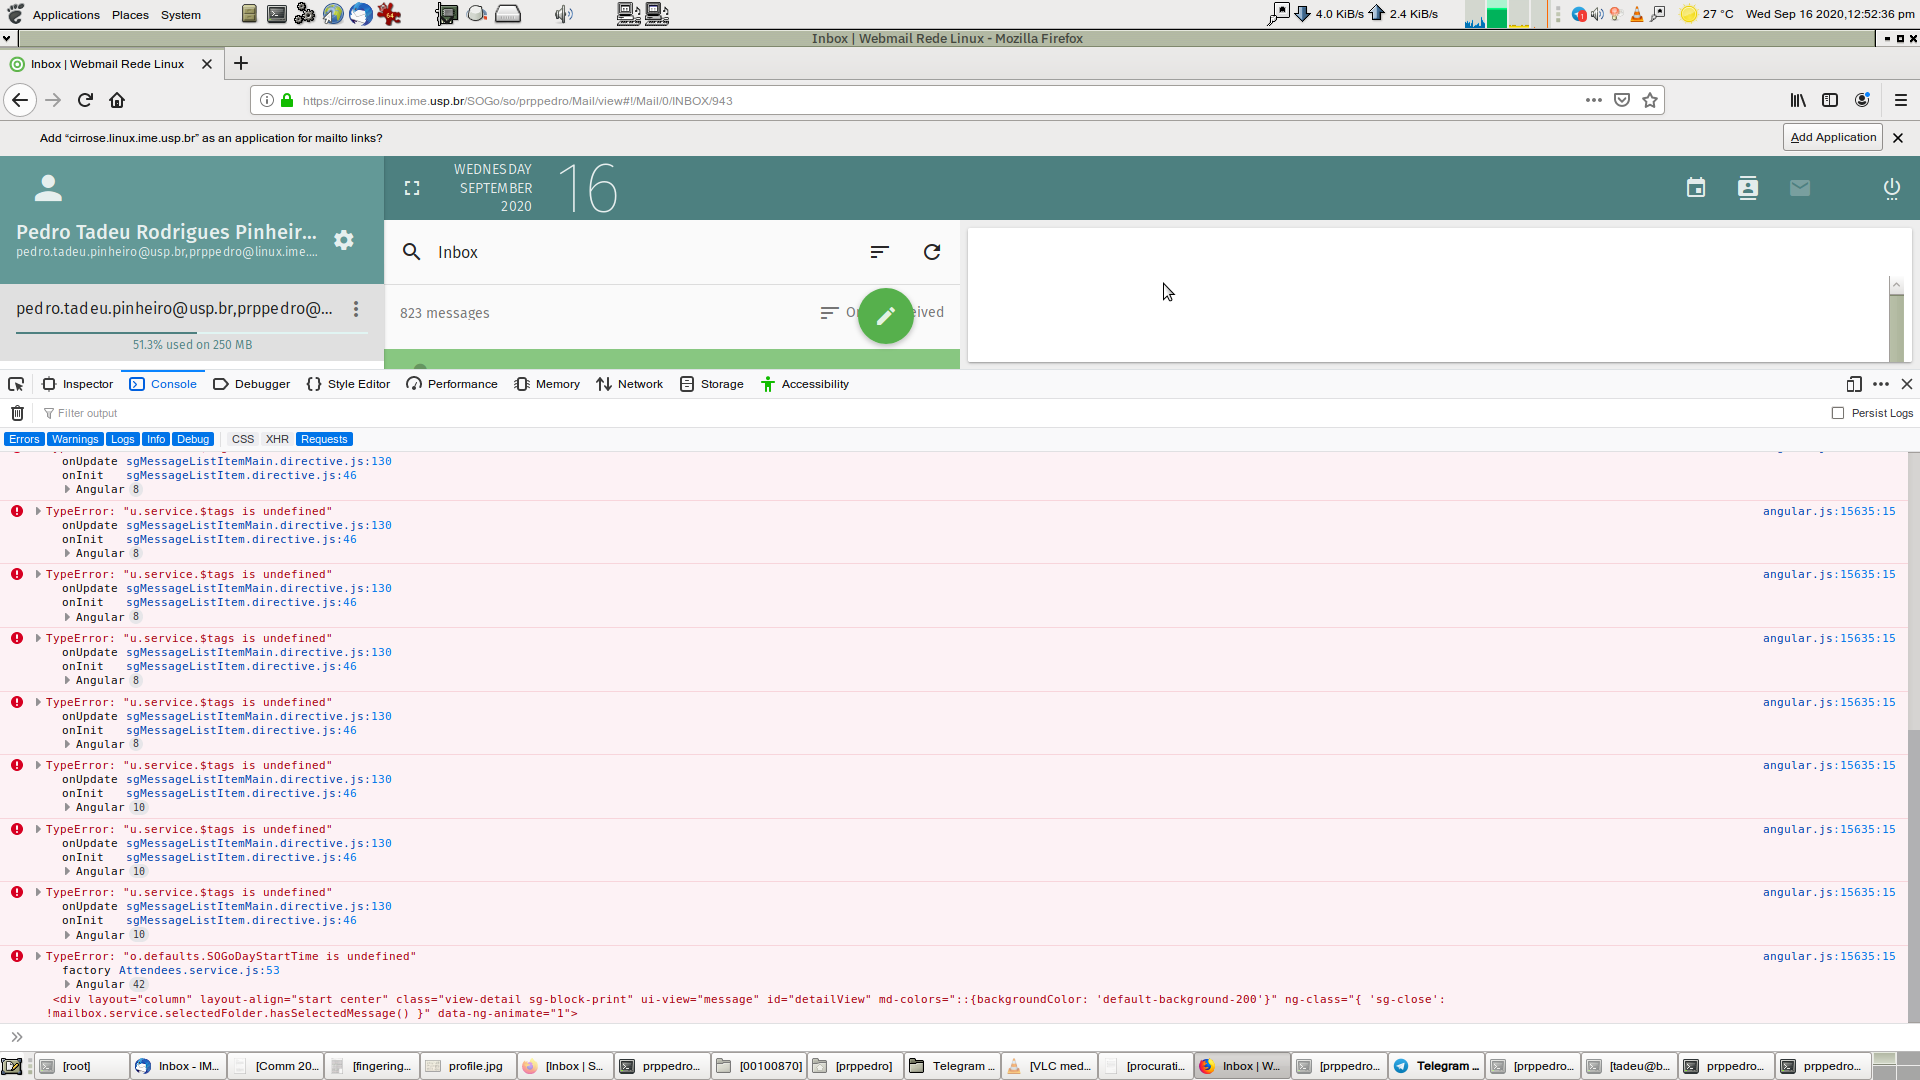Click the green compose pencil button
Image resolution: width=1920 pixels, height=1080 pixels.
(885, 316)
